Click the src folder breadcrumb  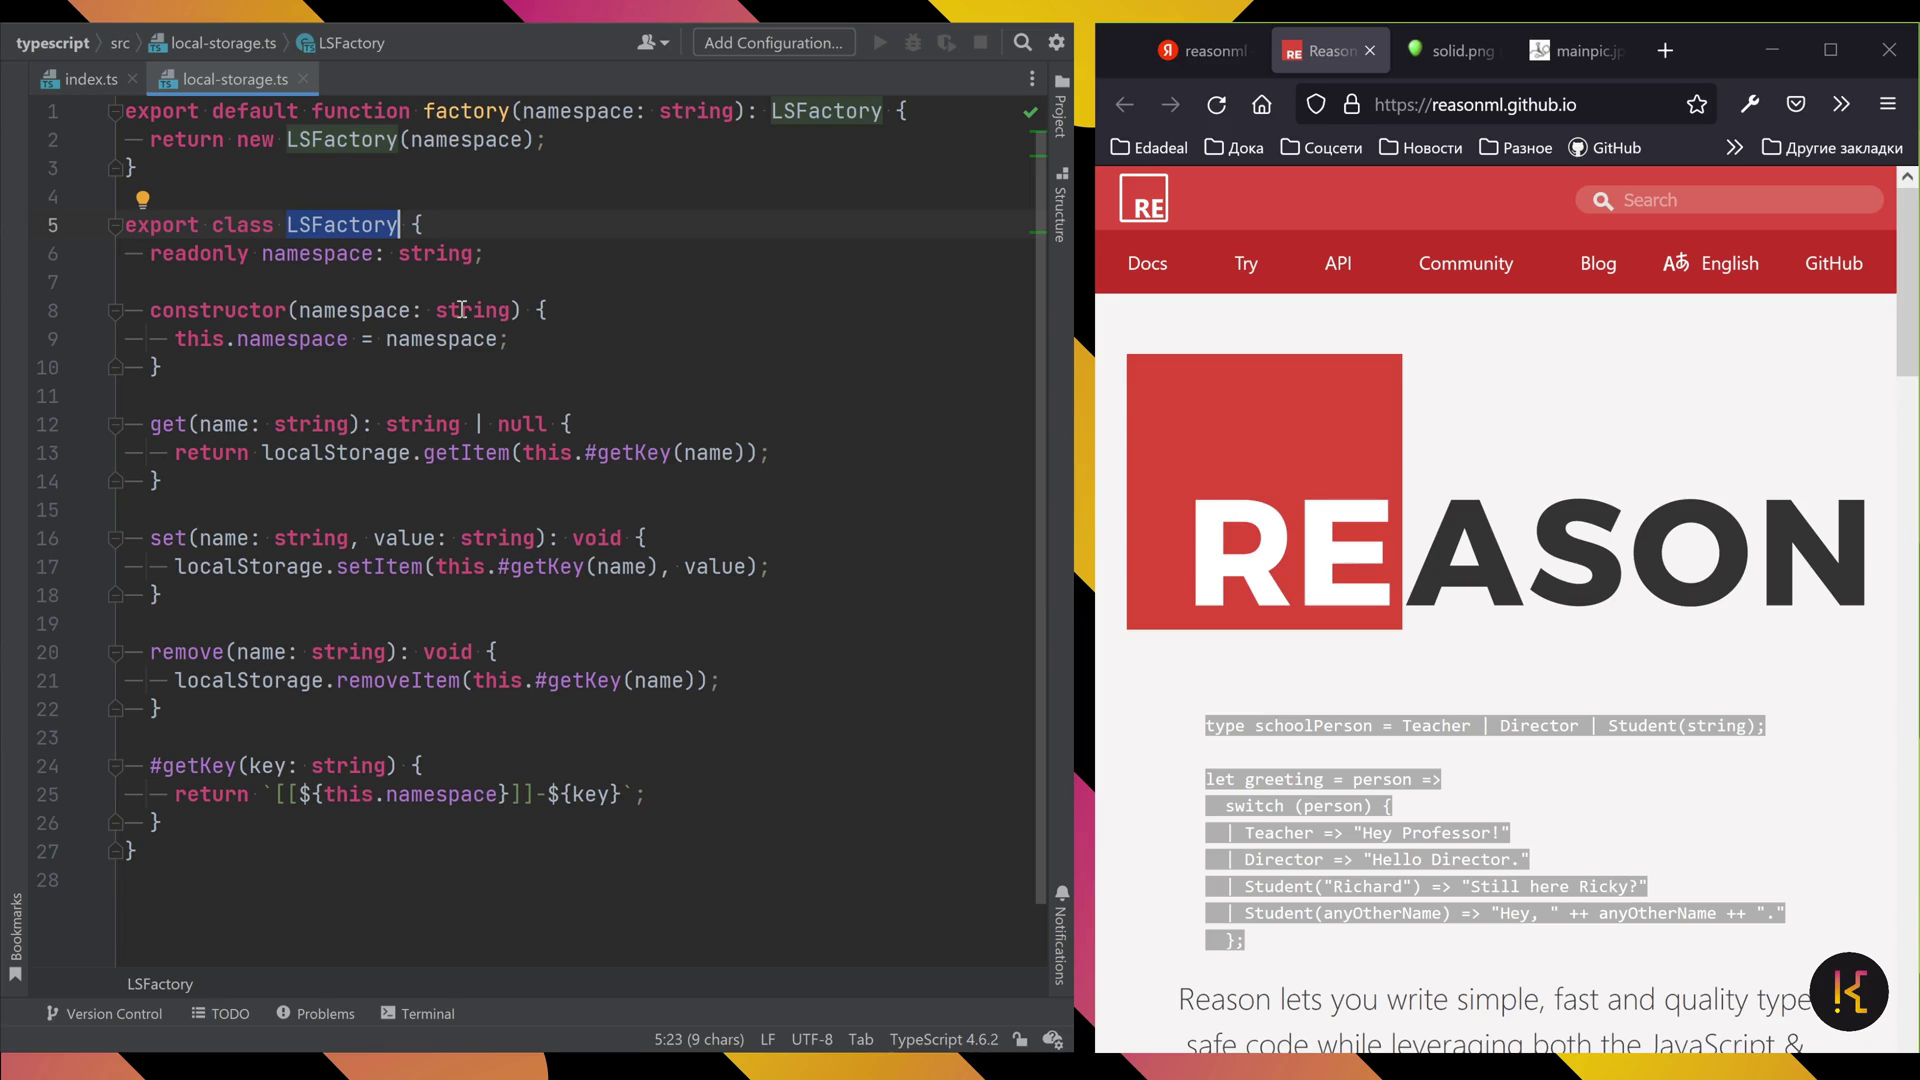tap(120, 43)
